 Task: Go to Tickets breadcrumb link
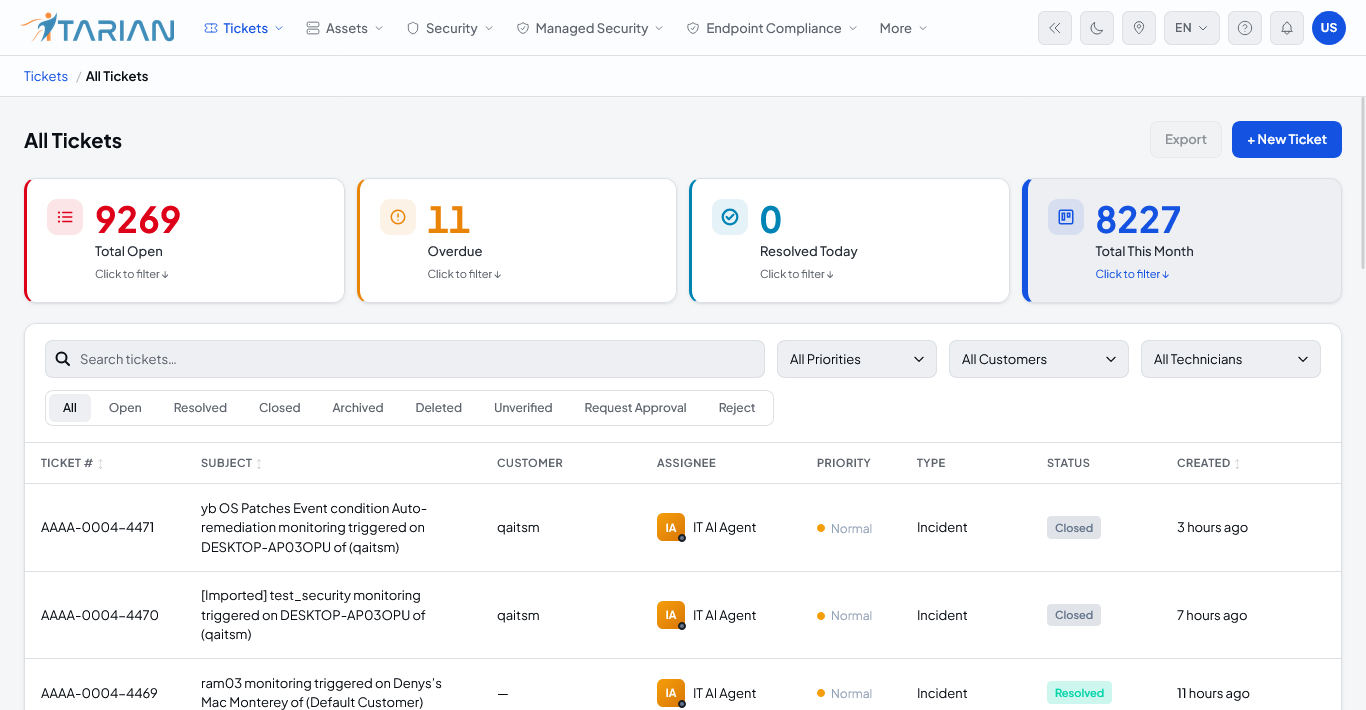[x=46, y=76]
